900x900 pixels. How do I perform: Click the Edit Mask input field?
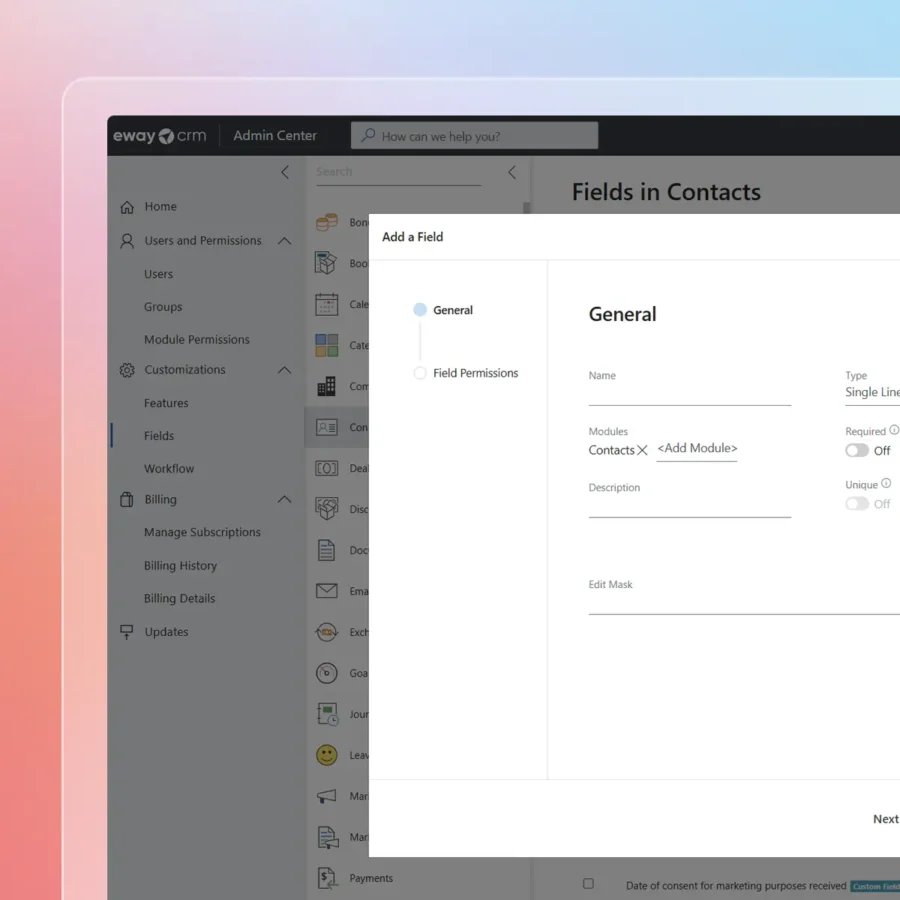[744, 604]
